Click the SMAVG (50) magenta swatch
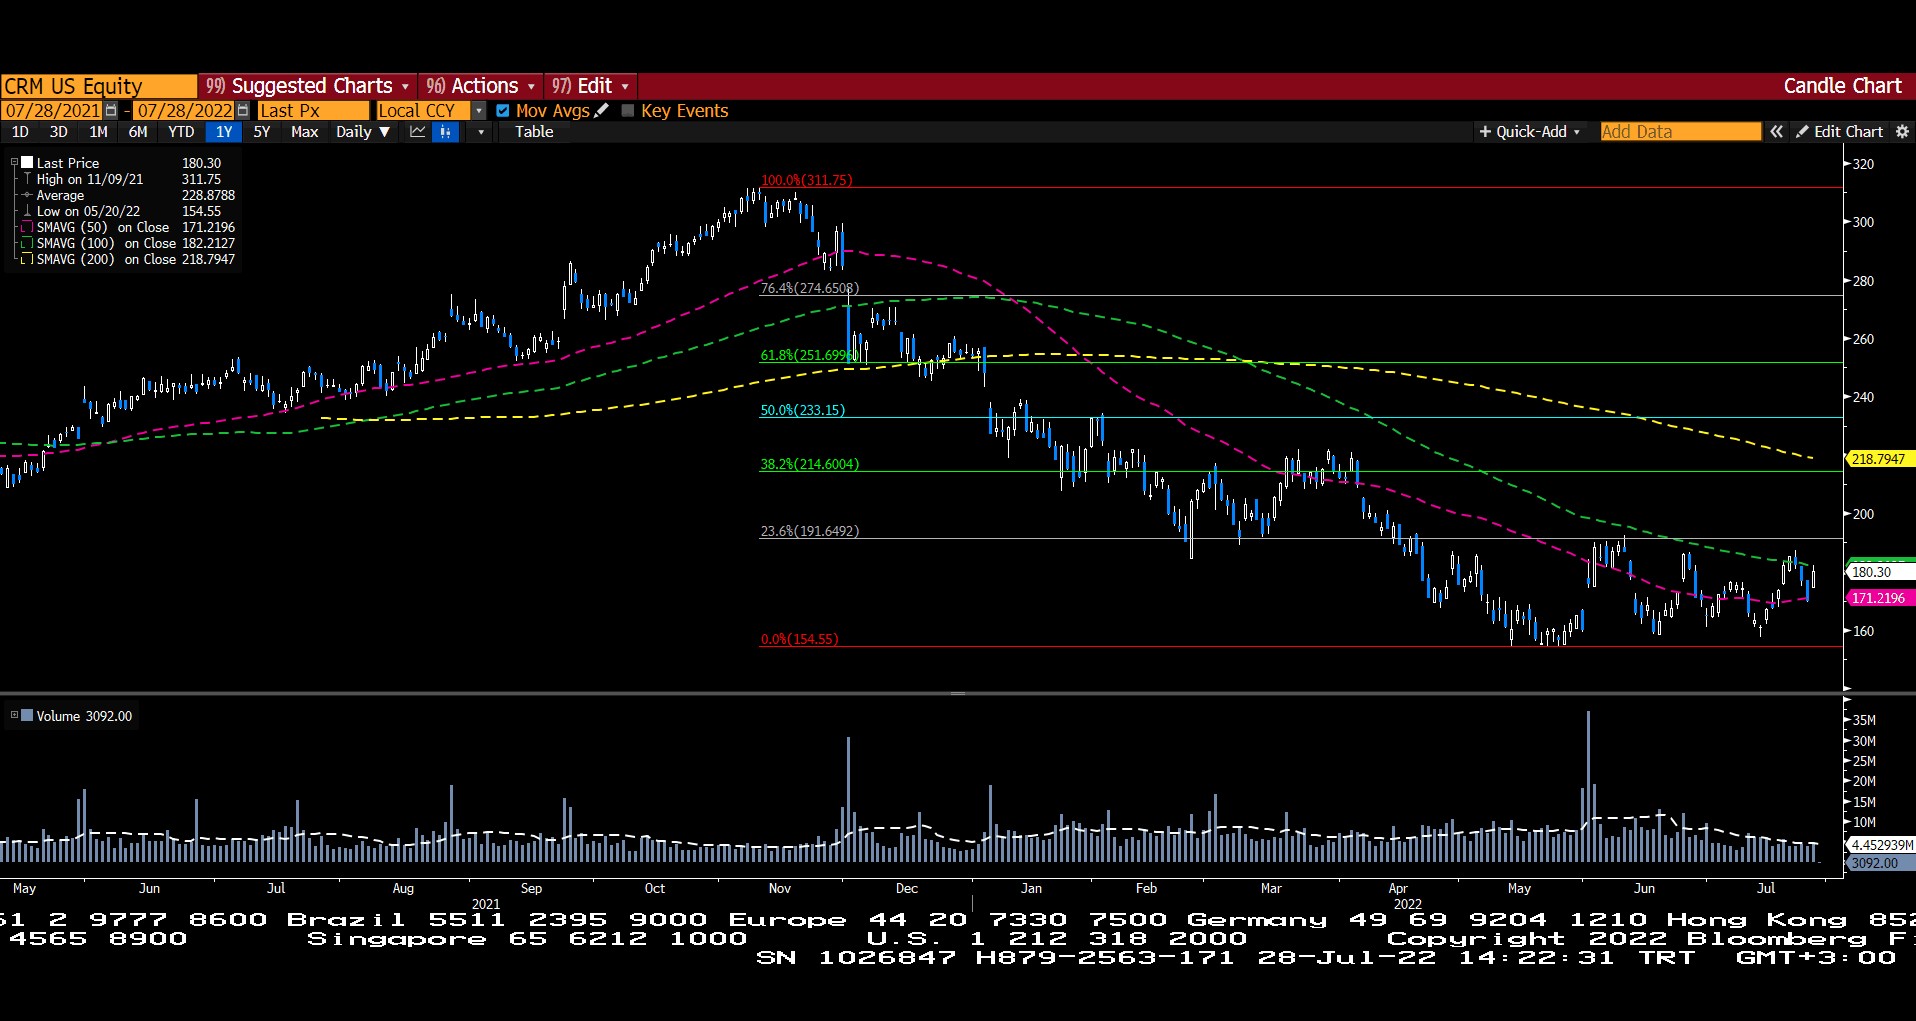 point(28,227)
